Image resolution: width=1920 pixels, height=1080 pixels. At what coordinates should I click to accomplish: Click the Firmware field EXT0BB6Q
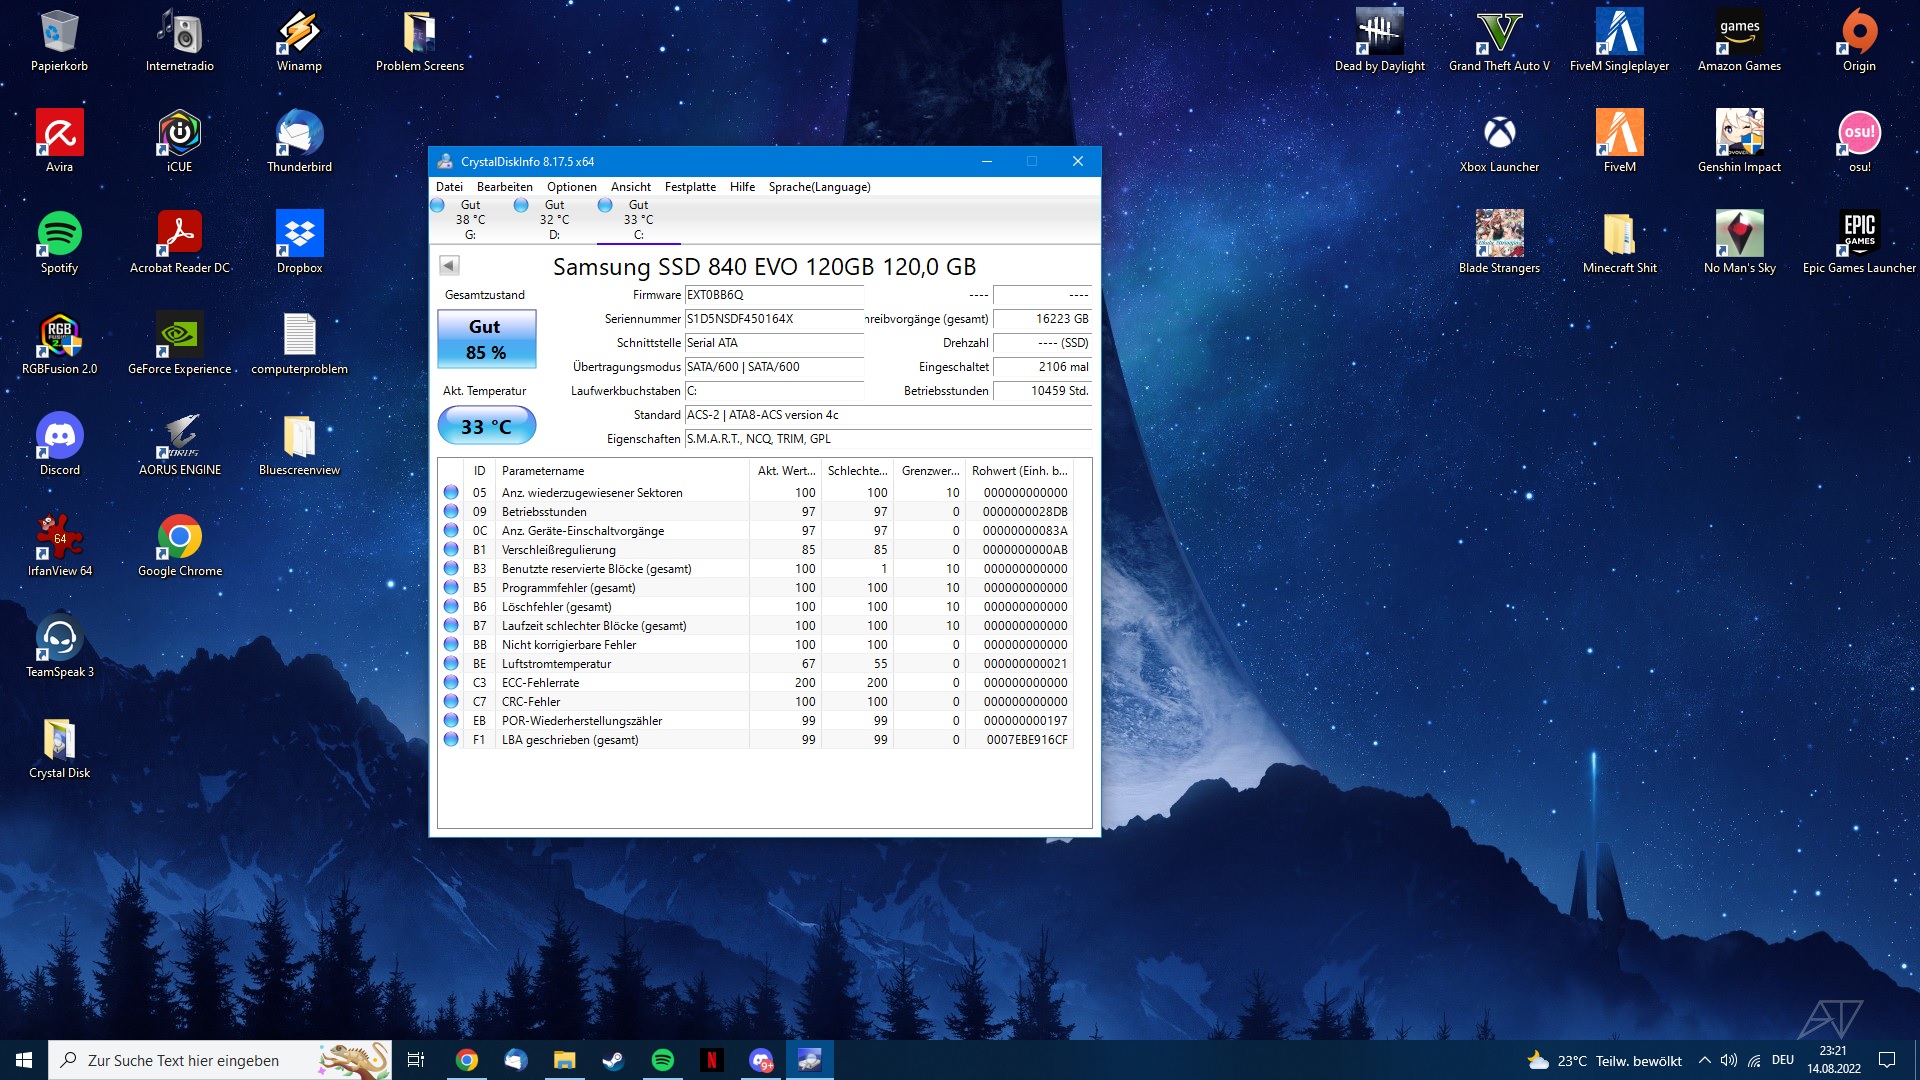[773, 295]
